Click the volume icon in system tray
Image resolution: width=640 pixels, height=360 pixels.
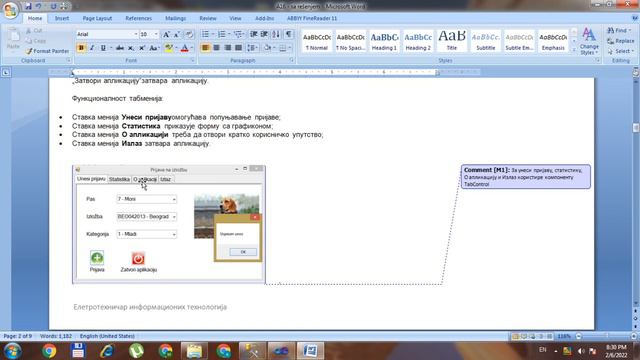pyautogui.click(x=581, y=351)
